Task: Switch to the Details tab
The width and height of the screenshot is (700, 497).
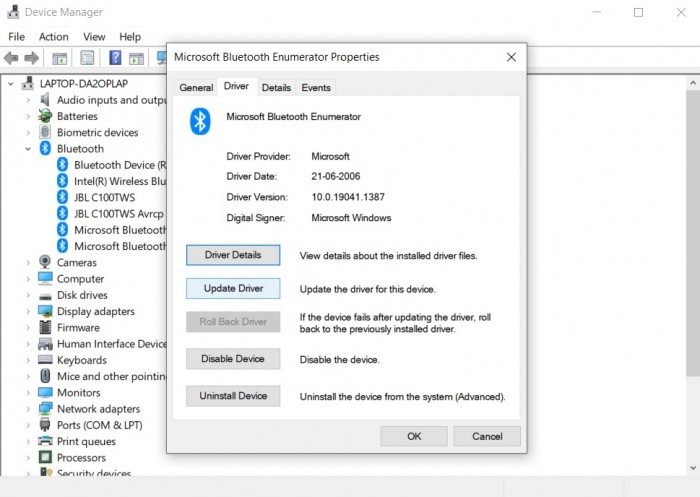Action: [x=276, y=88]
